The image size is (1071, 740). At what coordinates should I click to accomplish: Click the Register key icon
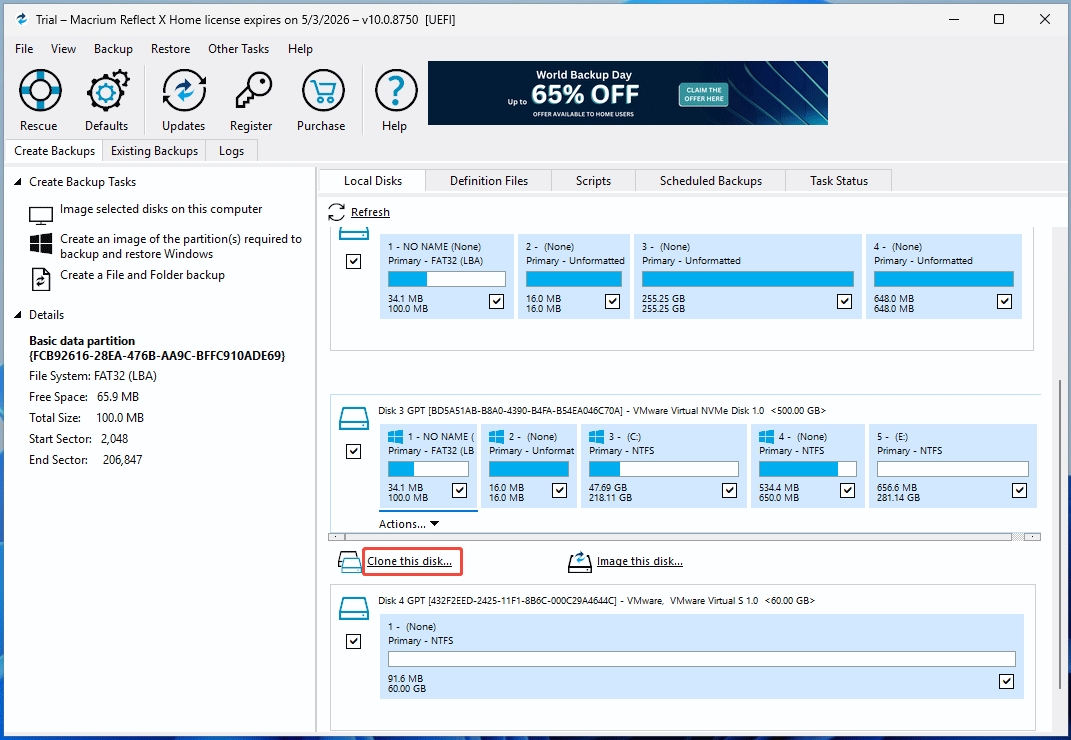point(253,90)
